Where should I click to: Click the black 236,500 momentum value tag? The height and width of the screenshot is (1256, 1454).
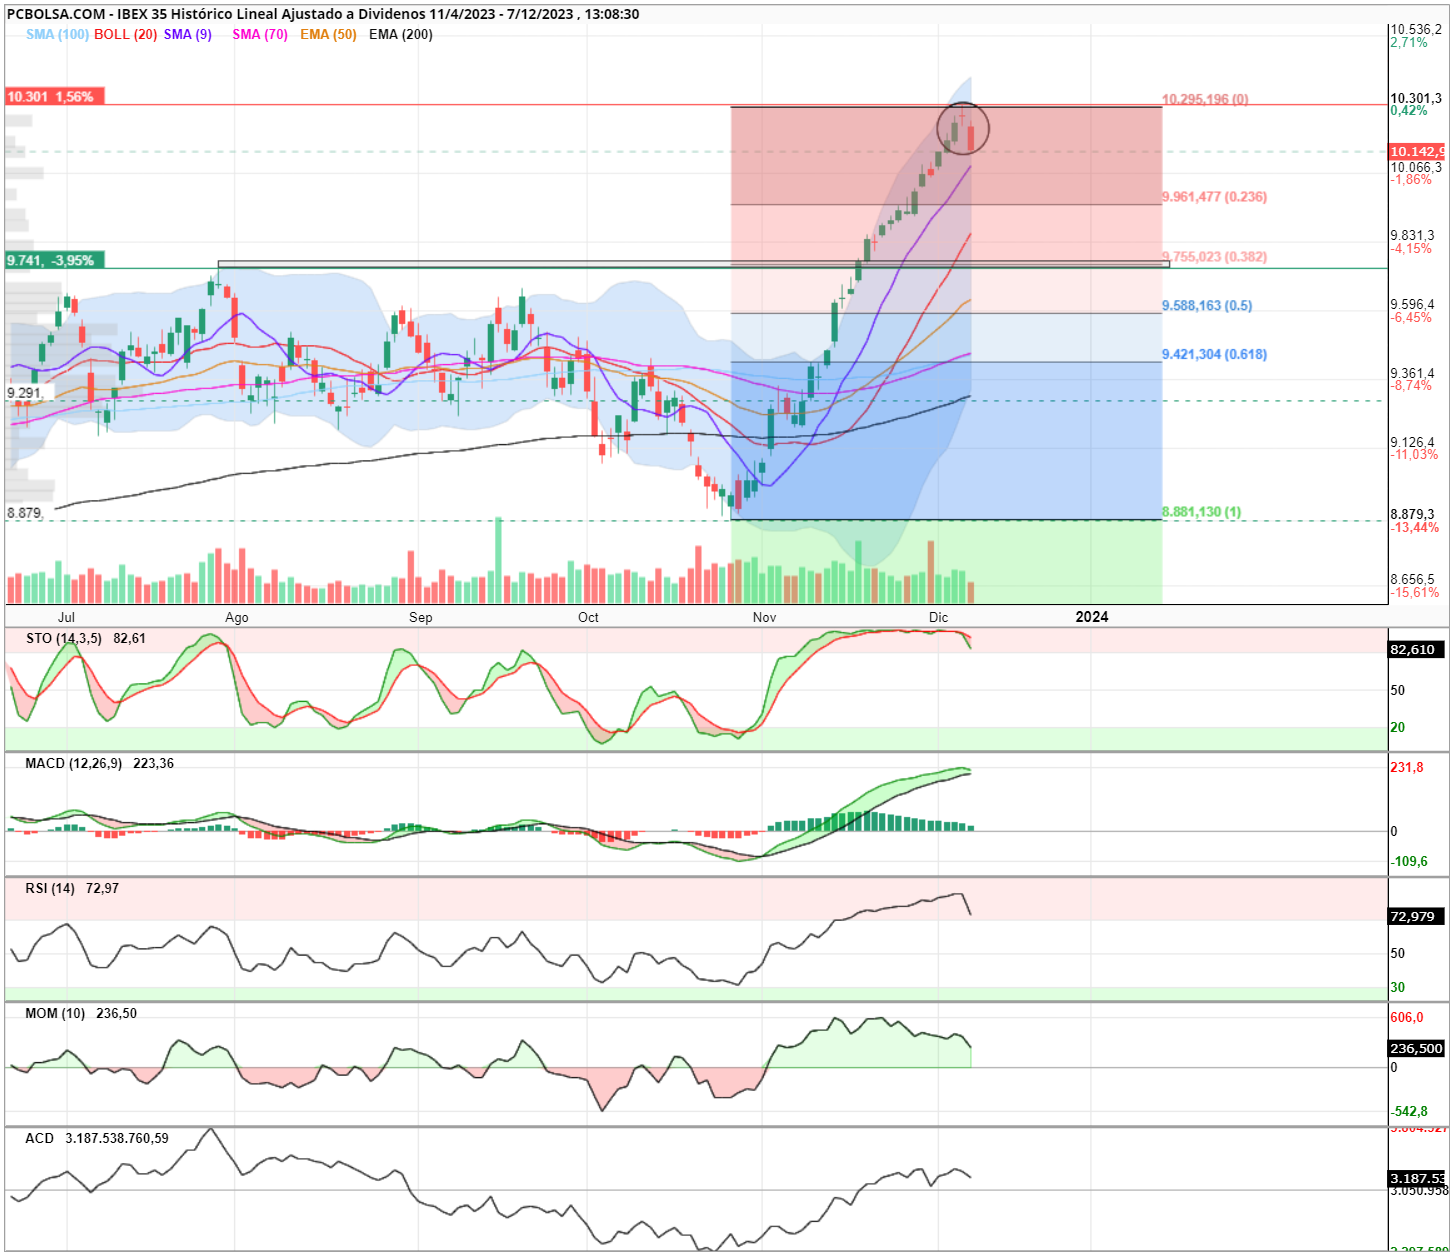click(1417, 1048)
